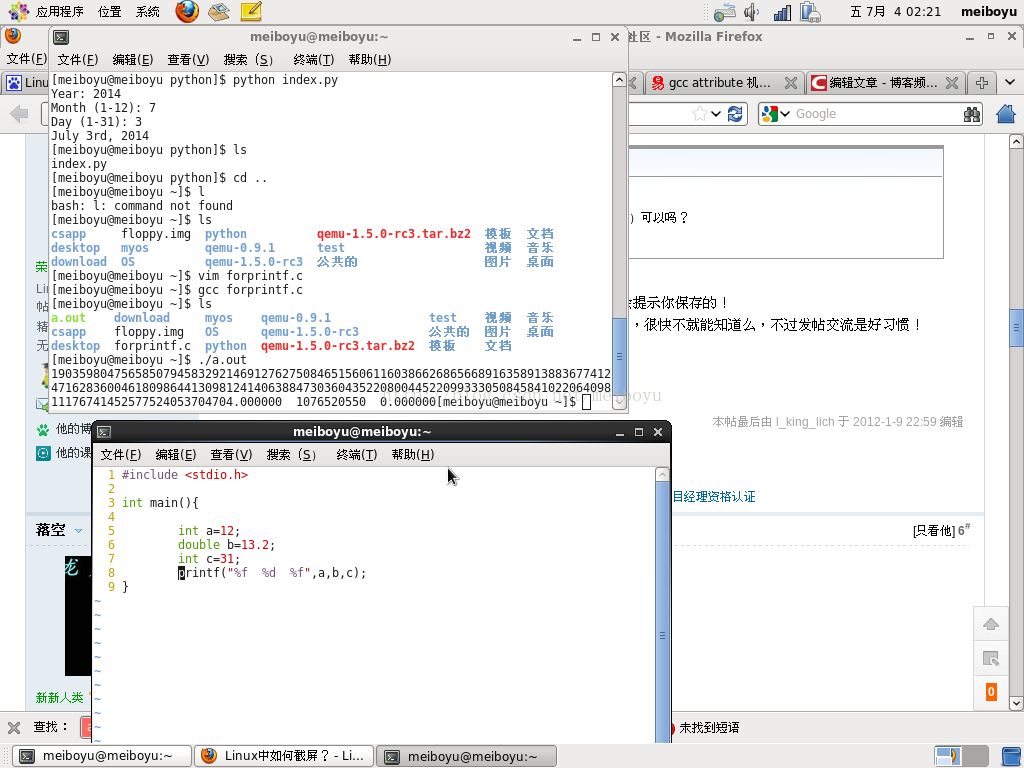Viewport: 1024px width, 768px height.
Task: Click the workspace switcher first desktop
Action: 948,756
